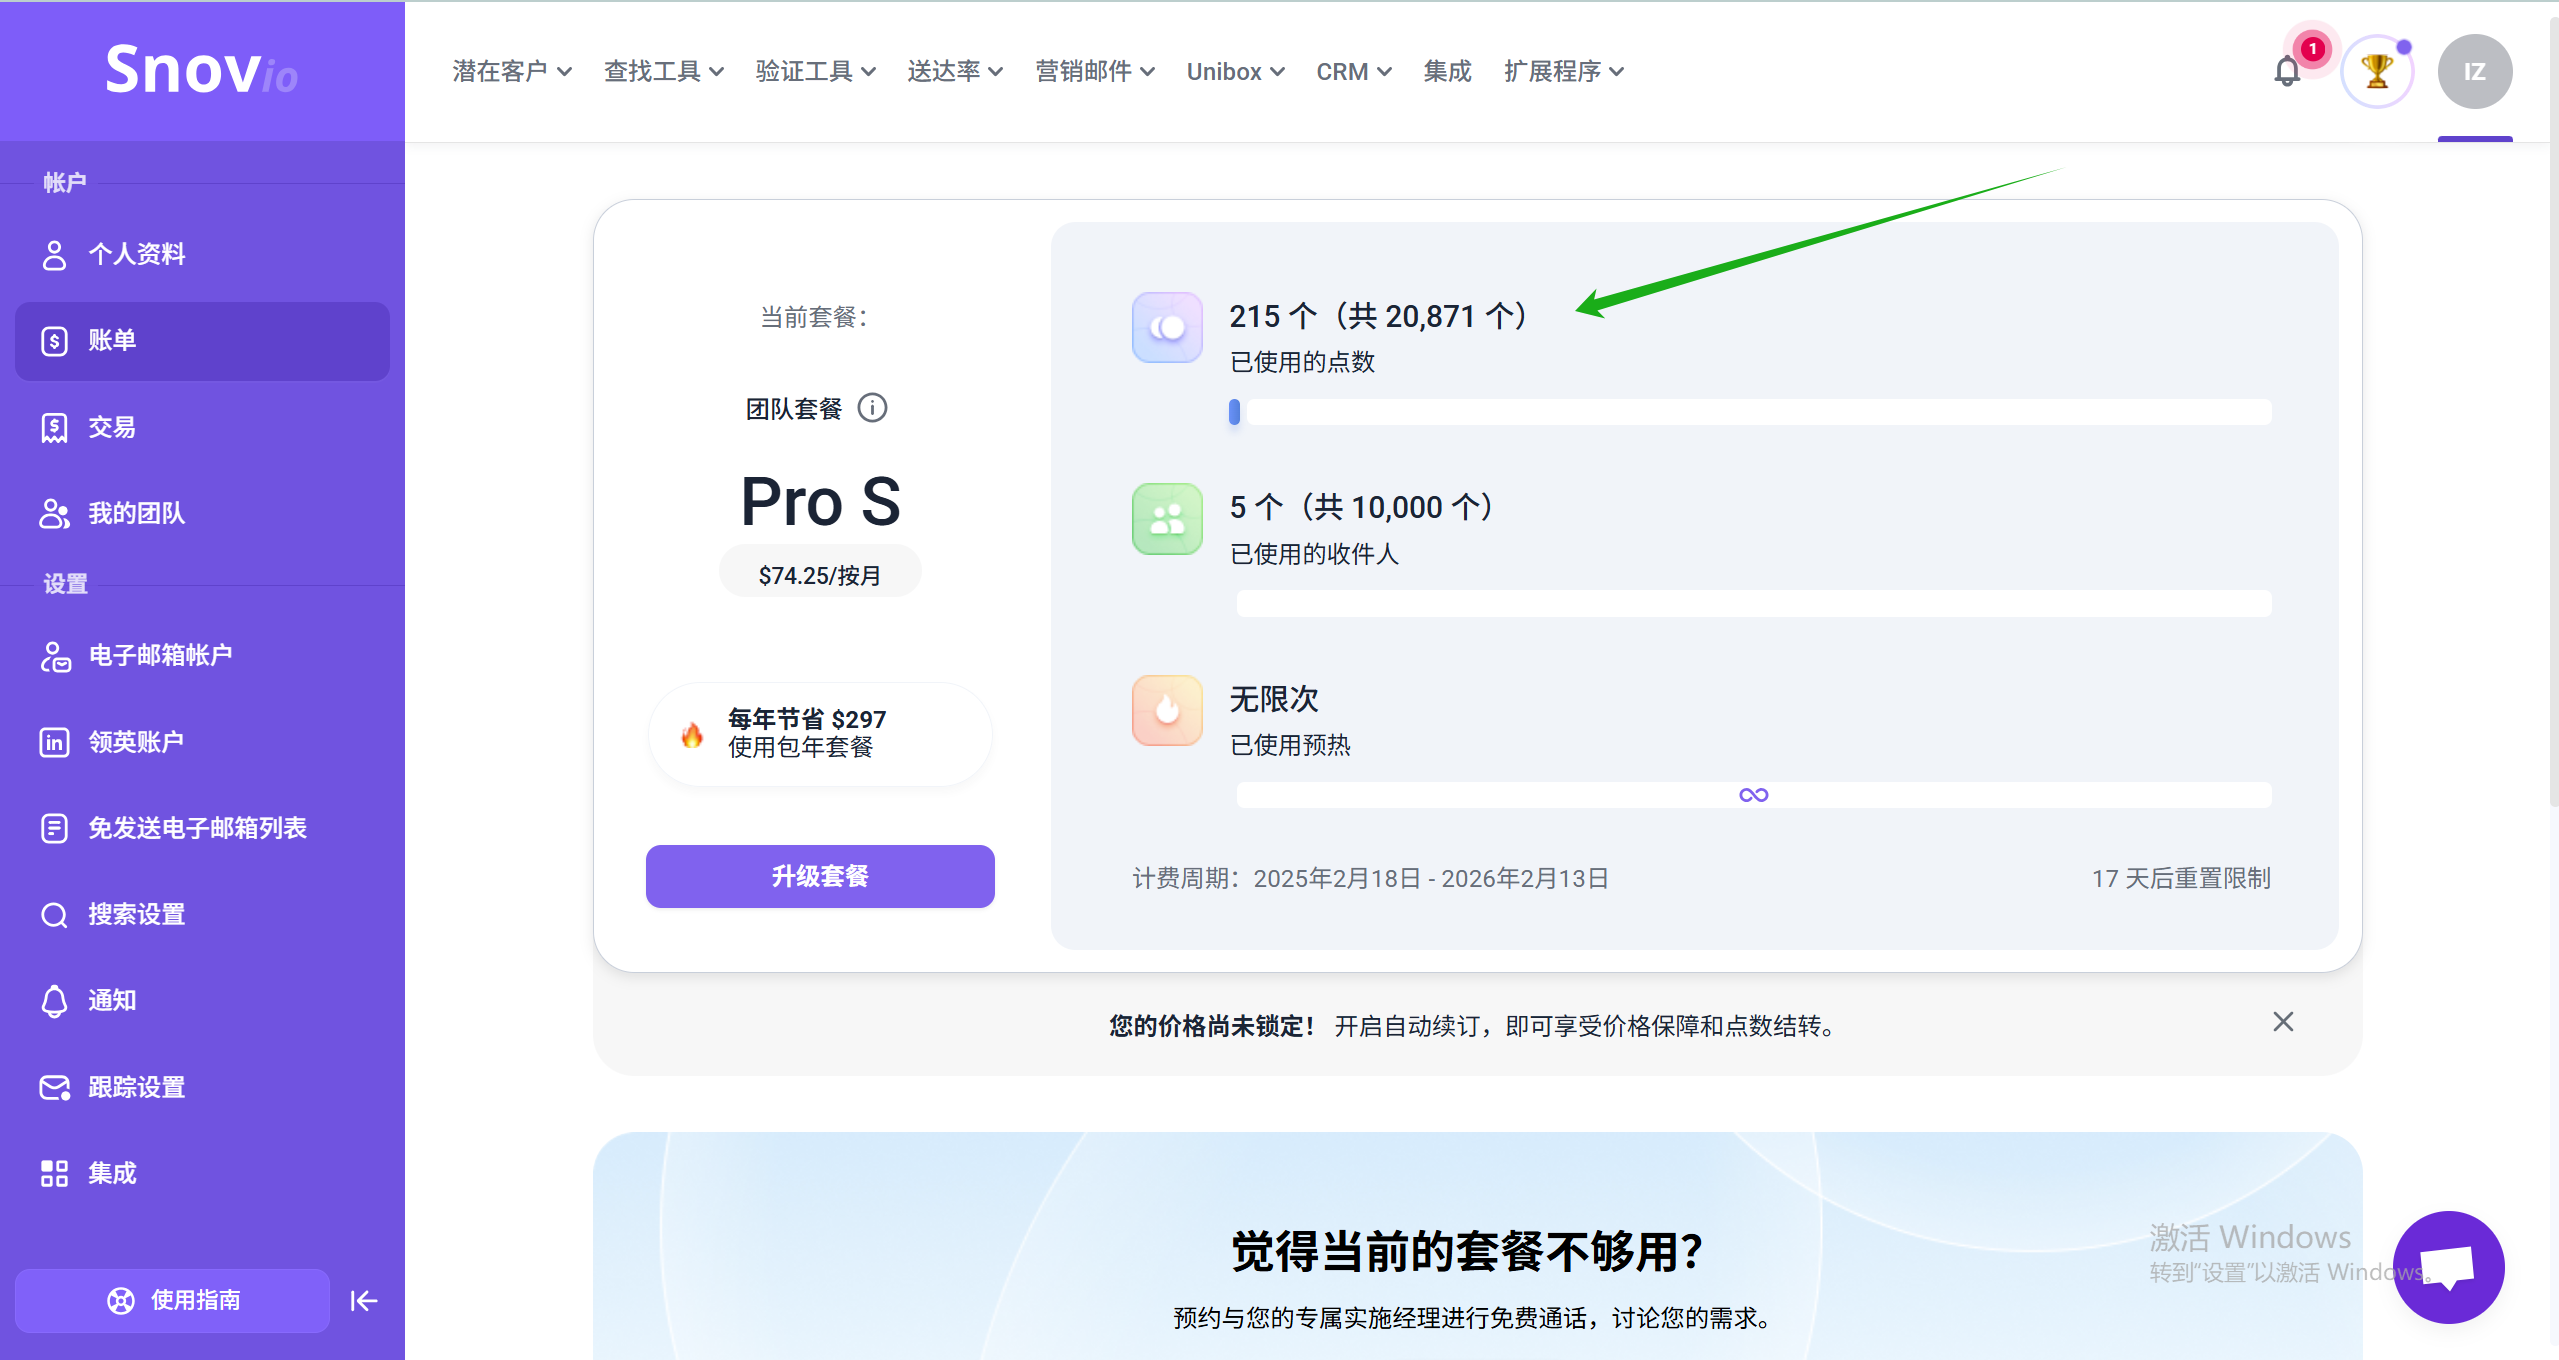
Task: Open the IZ user avatar menu
Action: click(2474, 71)
